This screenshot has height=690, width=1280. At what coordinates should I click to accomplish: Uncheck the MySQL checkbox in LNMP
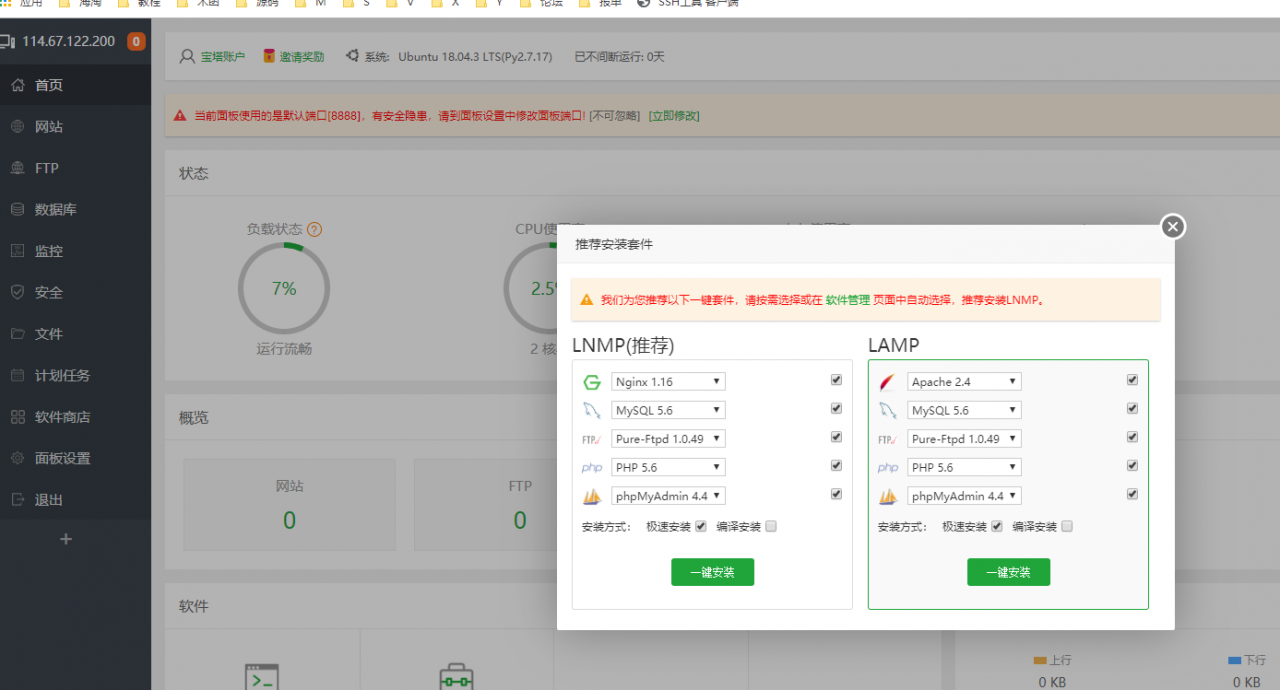836,408
